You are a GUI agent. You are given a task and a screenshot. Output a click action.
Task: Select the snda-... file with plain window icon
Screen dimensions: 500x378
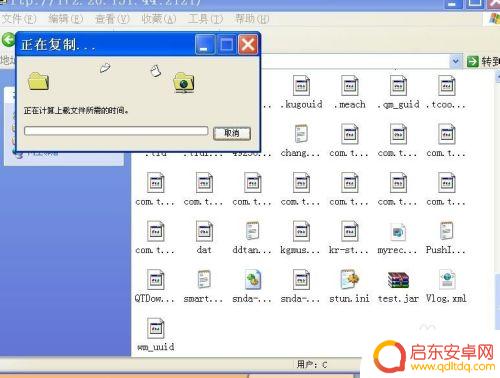301,279
